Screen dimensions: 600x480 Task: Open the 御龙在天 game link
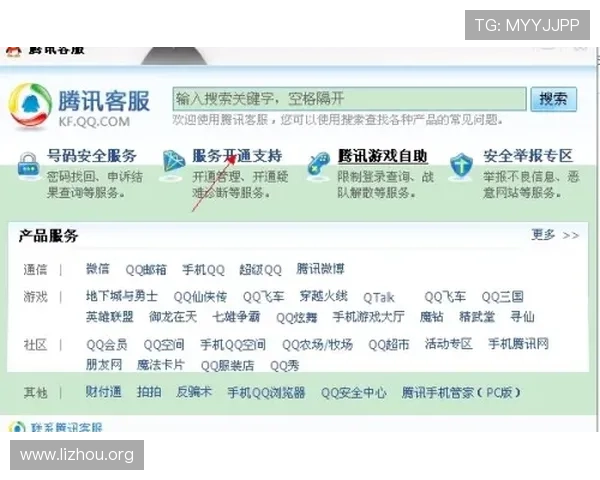173,317
